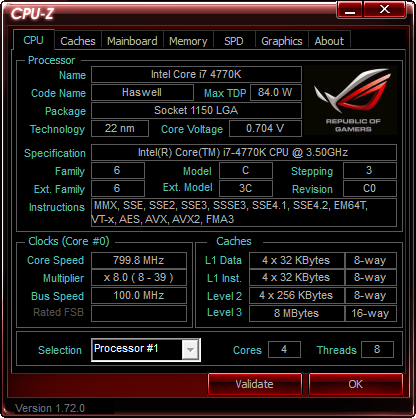Open the About tab
Screen dimensions: 416x418
(x=329, y=41)
